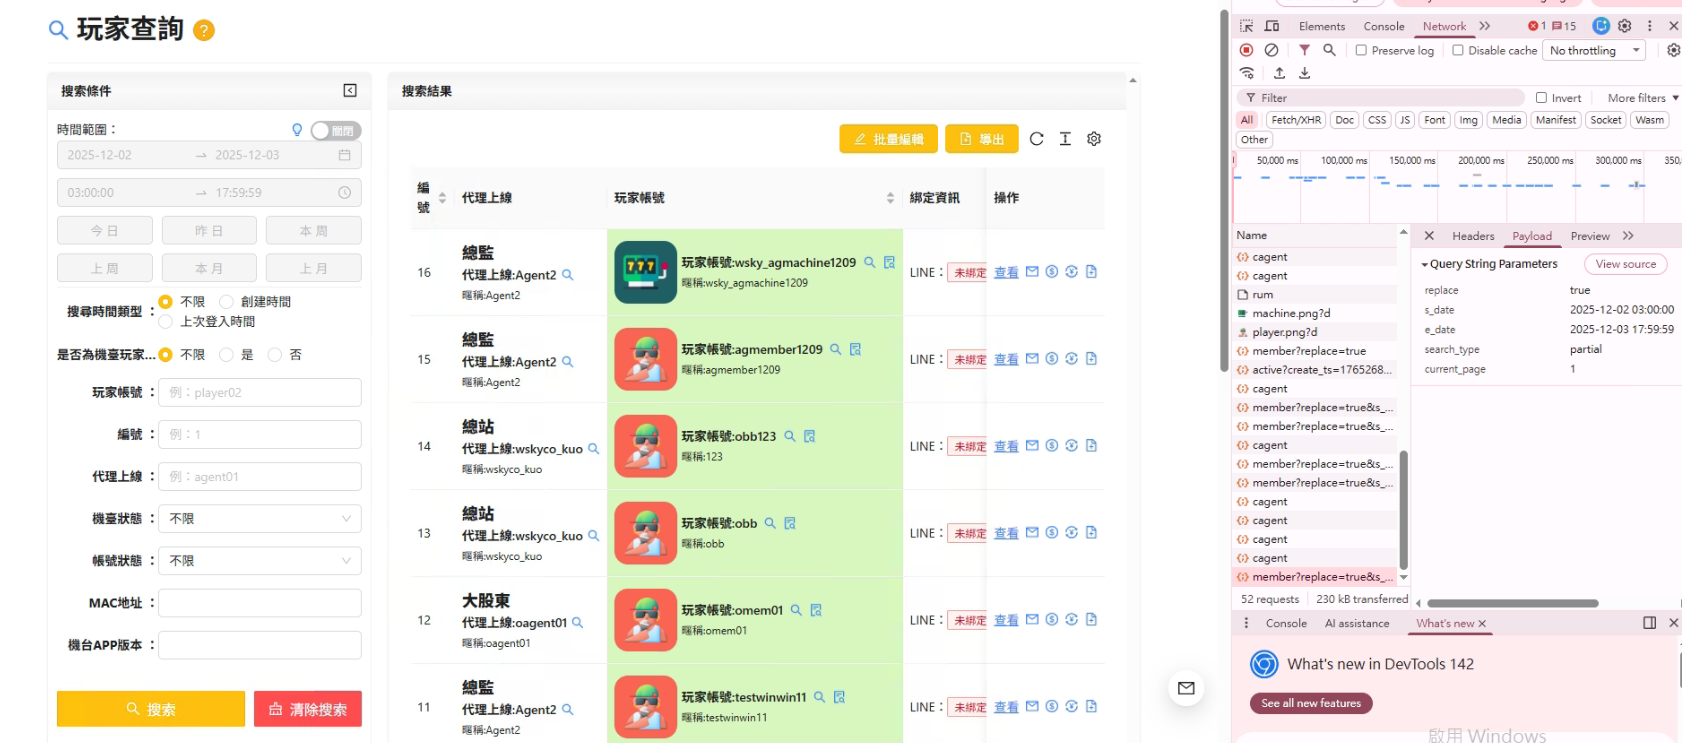Clear the DevTools network log
Screen dimensions: 1682x743
[1271, 50]
